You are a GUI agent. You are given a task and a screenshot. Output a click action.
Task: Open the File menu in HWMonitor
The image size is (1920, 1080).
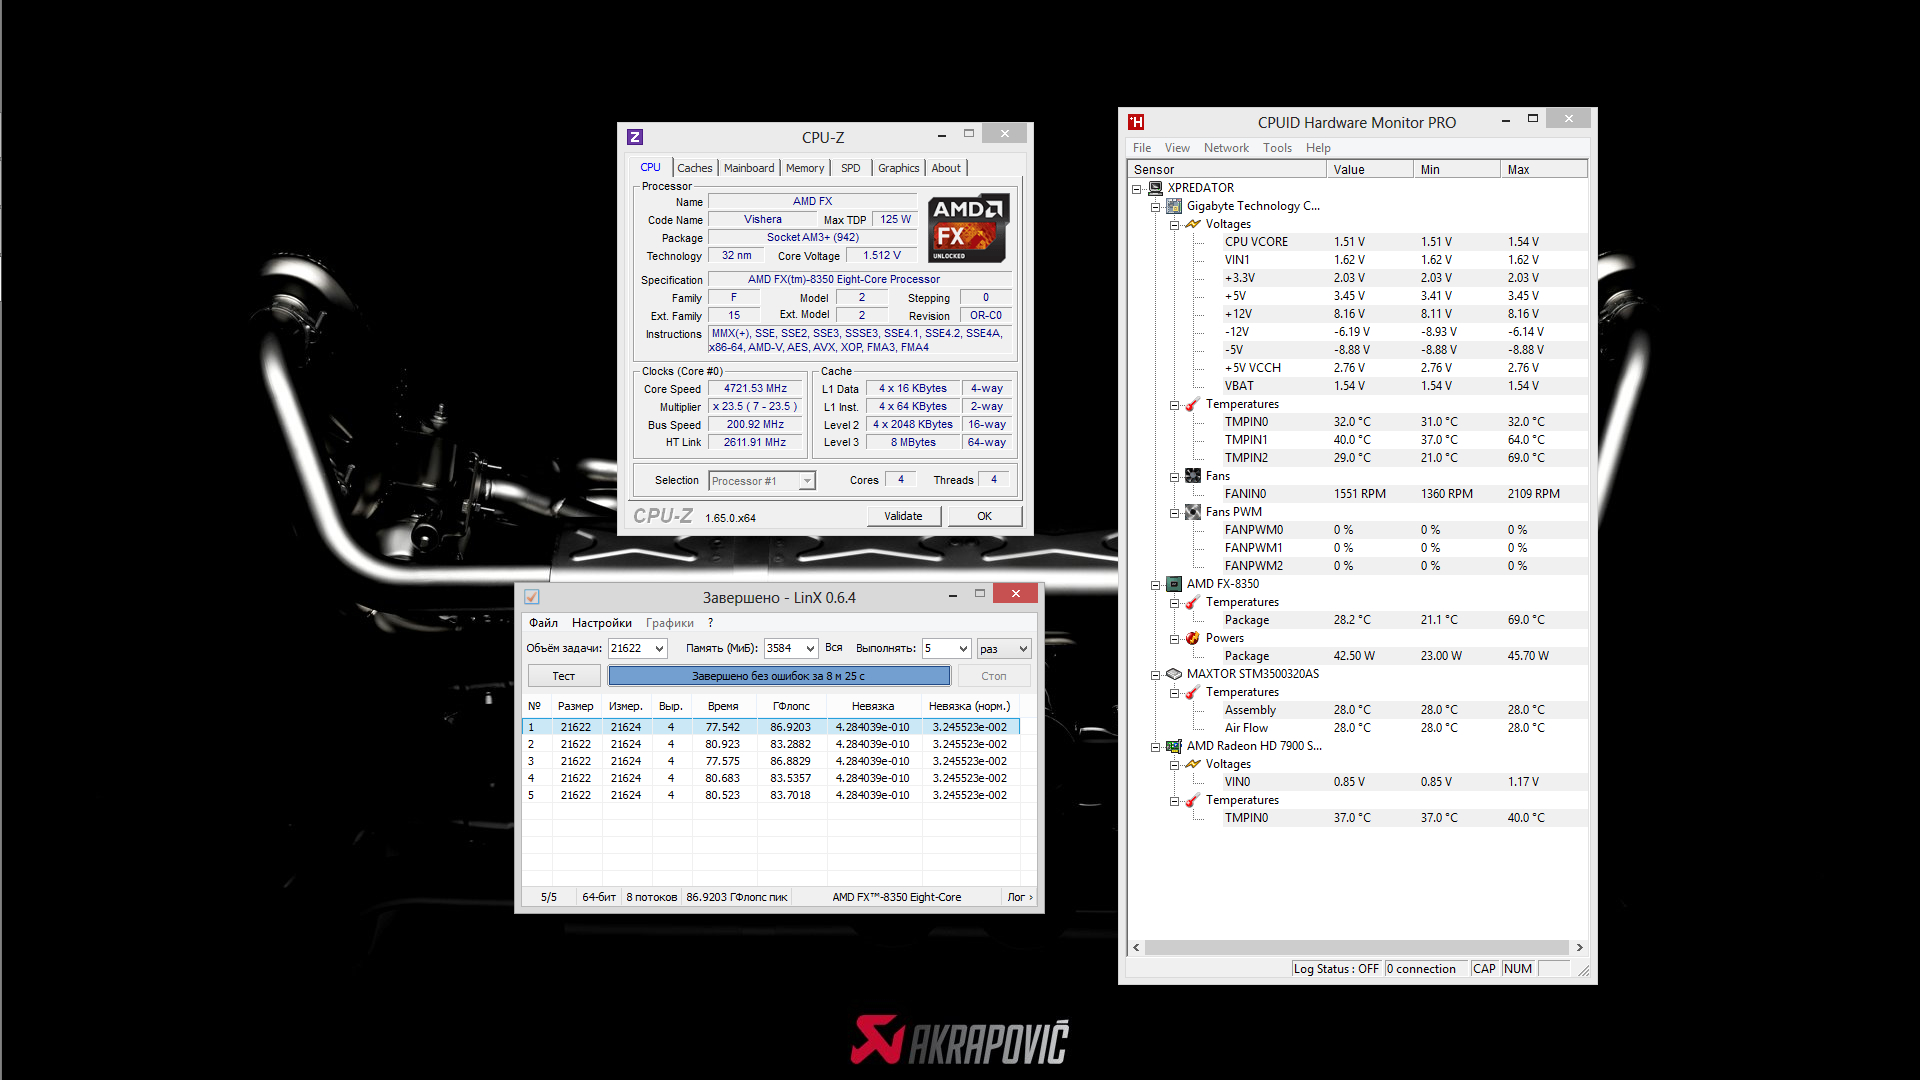point(1142,148)
